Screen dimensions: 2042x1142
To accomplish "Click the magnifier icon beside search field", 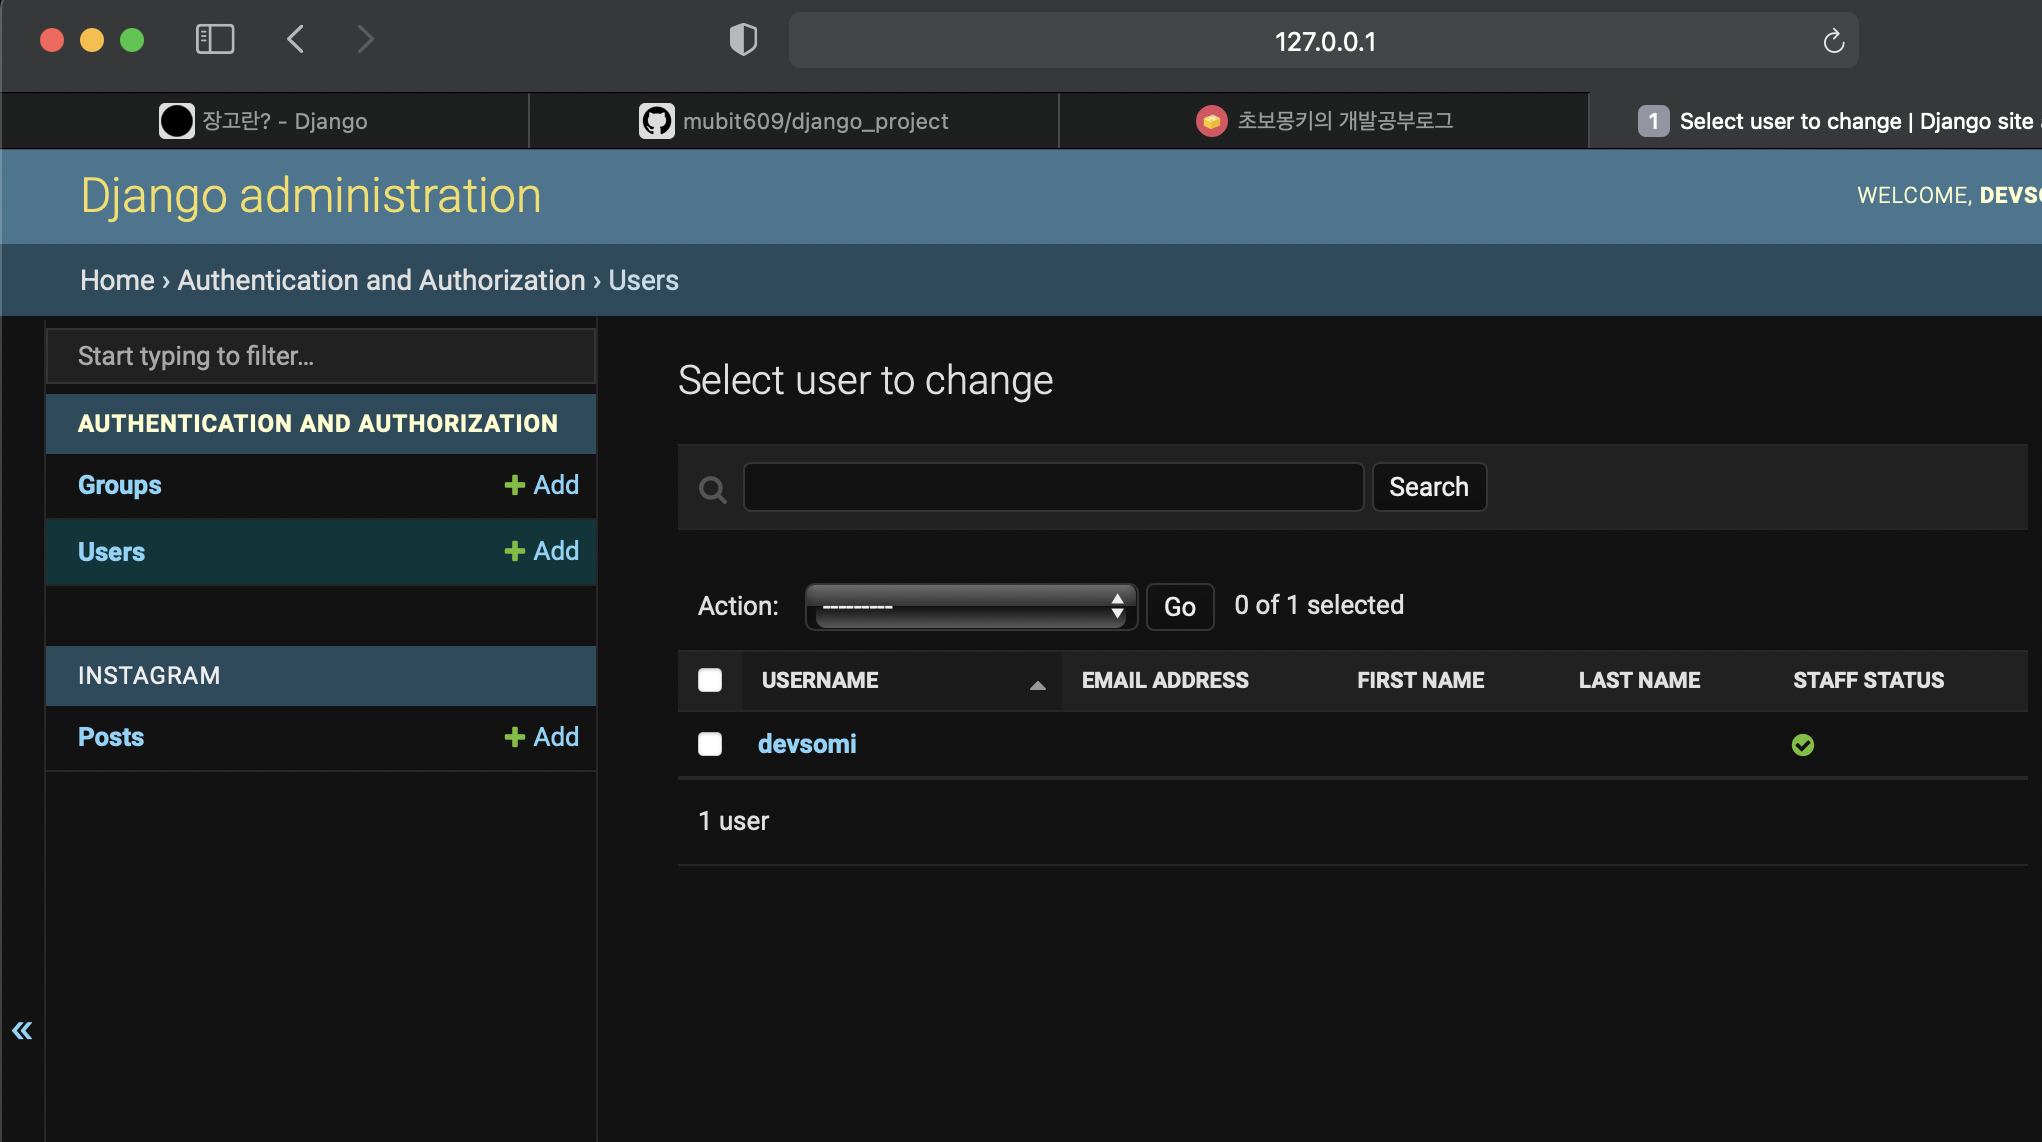I will click(x=712, y=489).
